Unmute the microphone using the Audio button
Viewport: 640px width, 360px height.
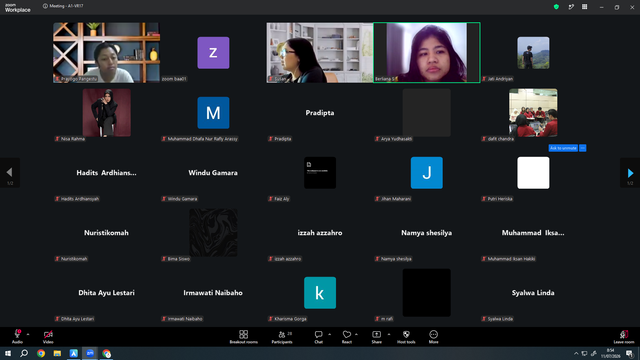17,337
